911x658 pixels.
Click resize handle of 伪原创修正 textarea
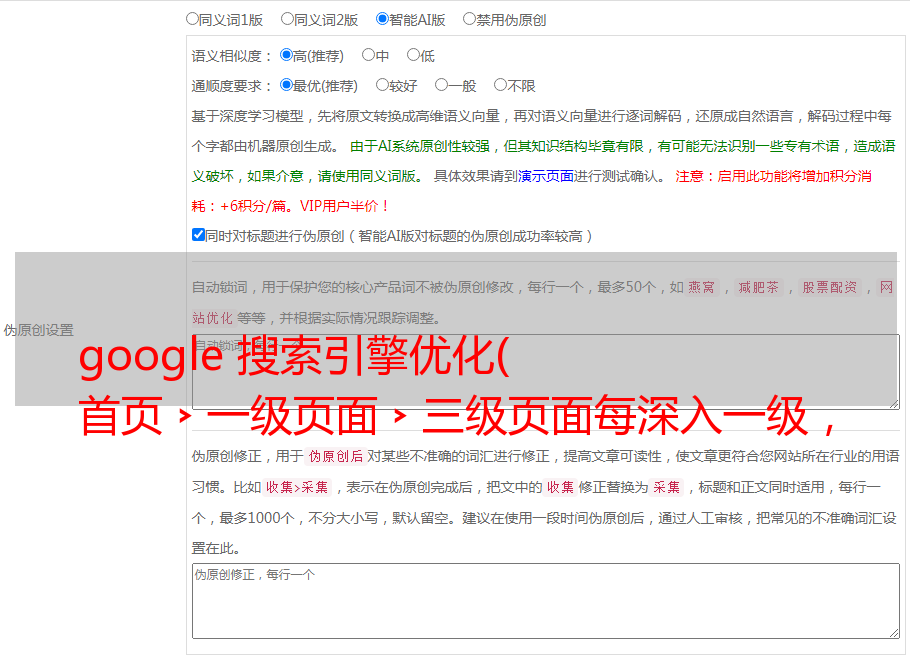pos(894,632)
